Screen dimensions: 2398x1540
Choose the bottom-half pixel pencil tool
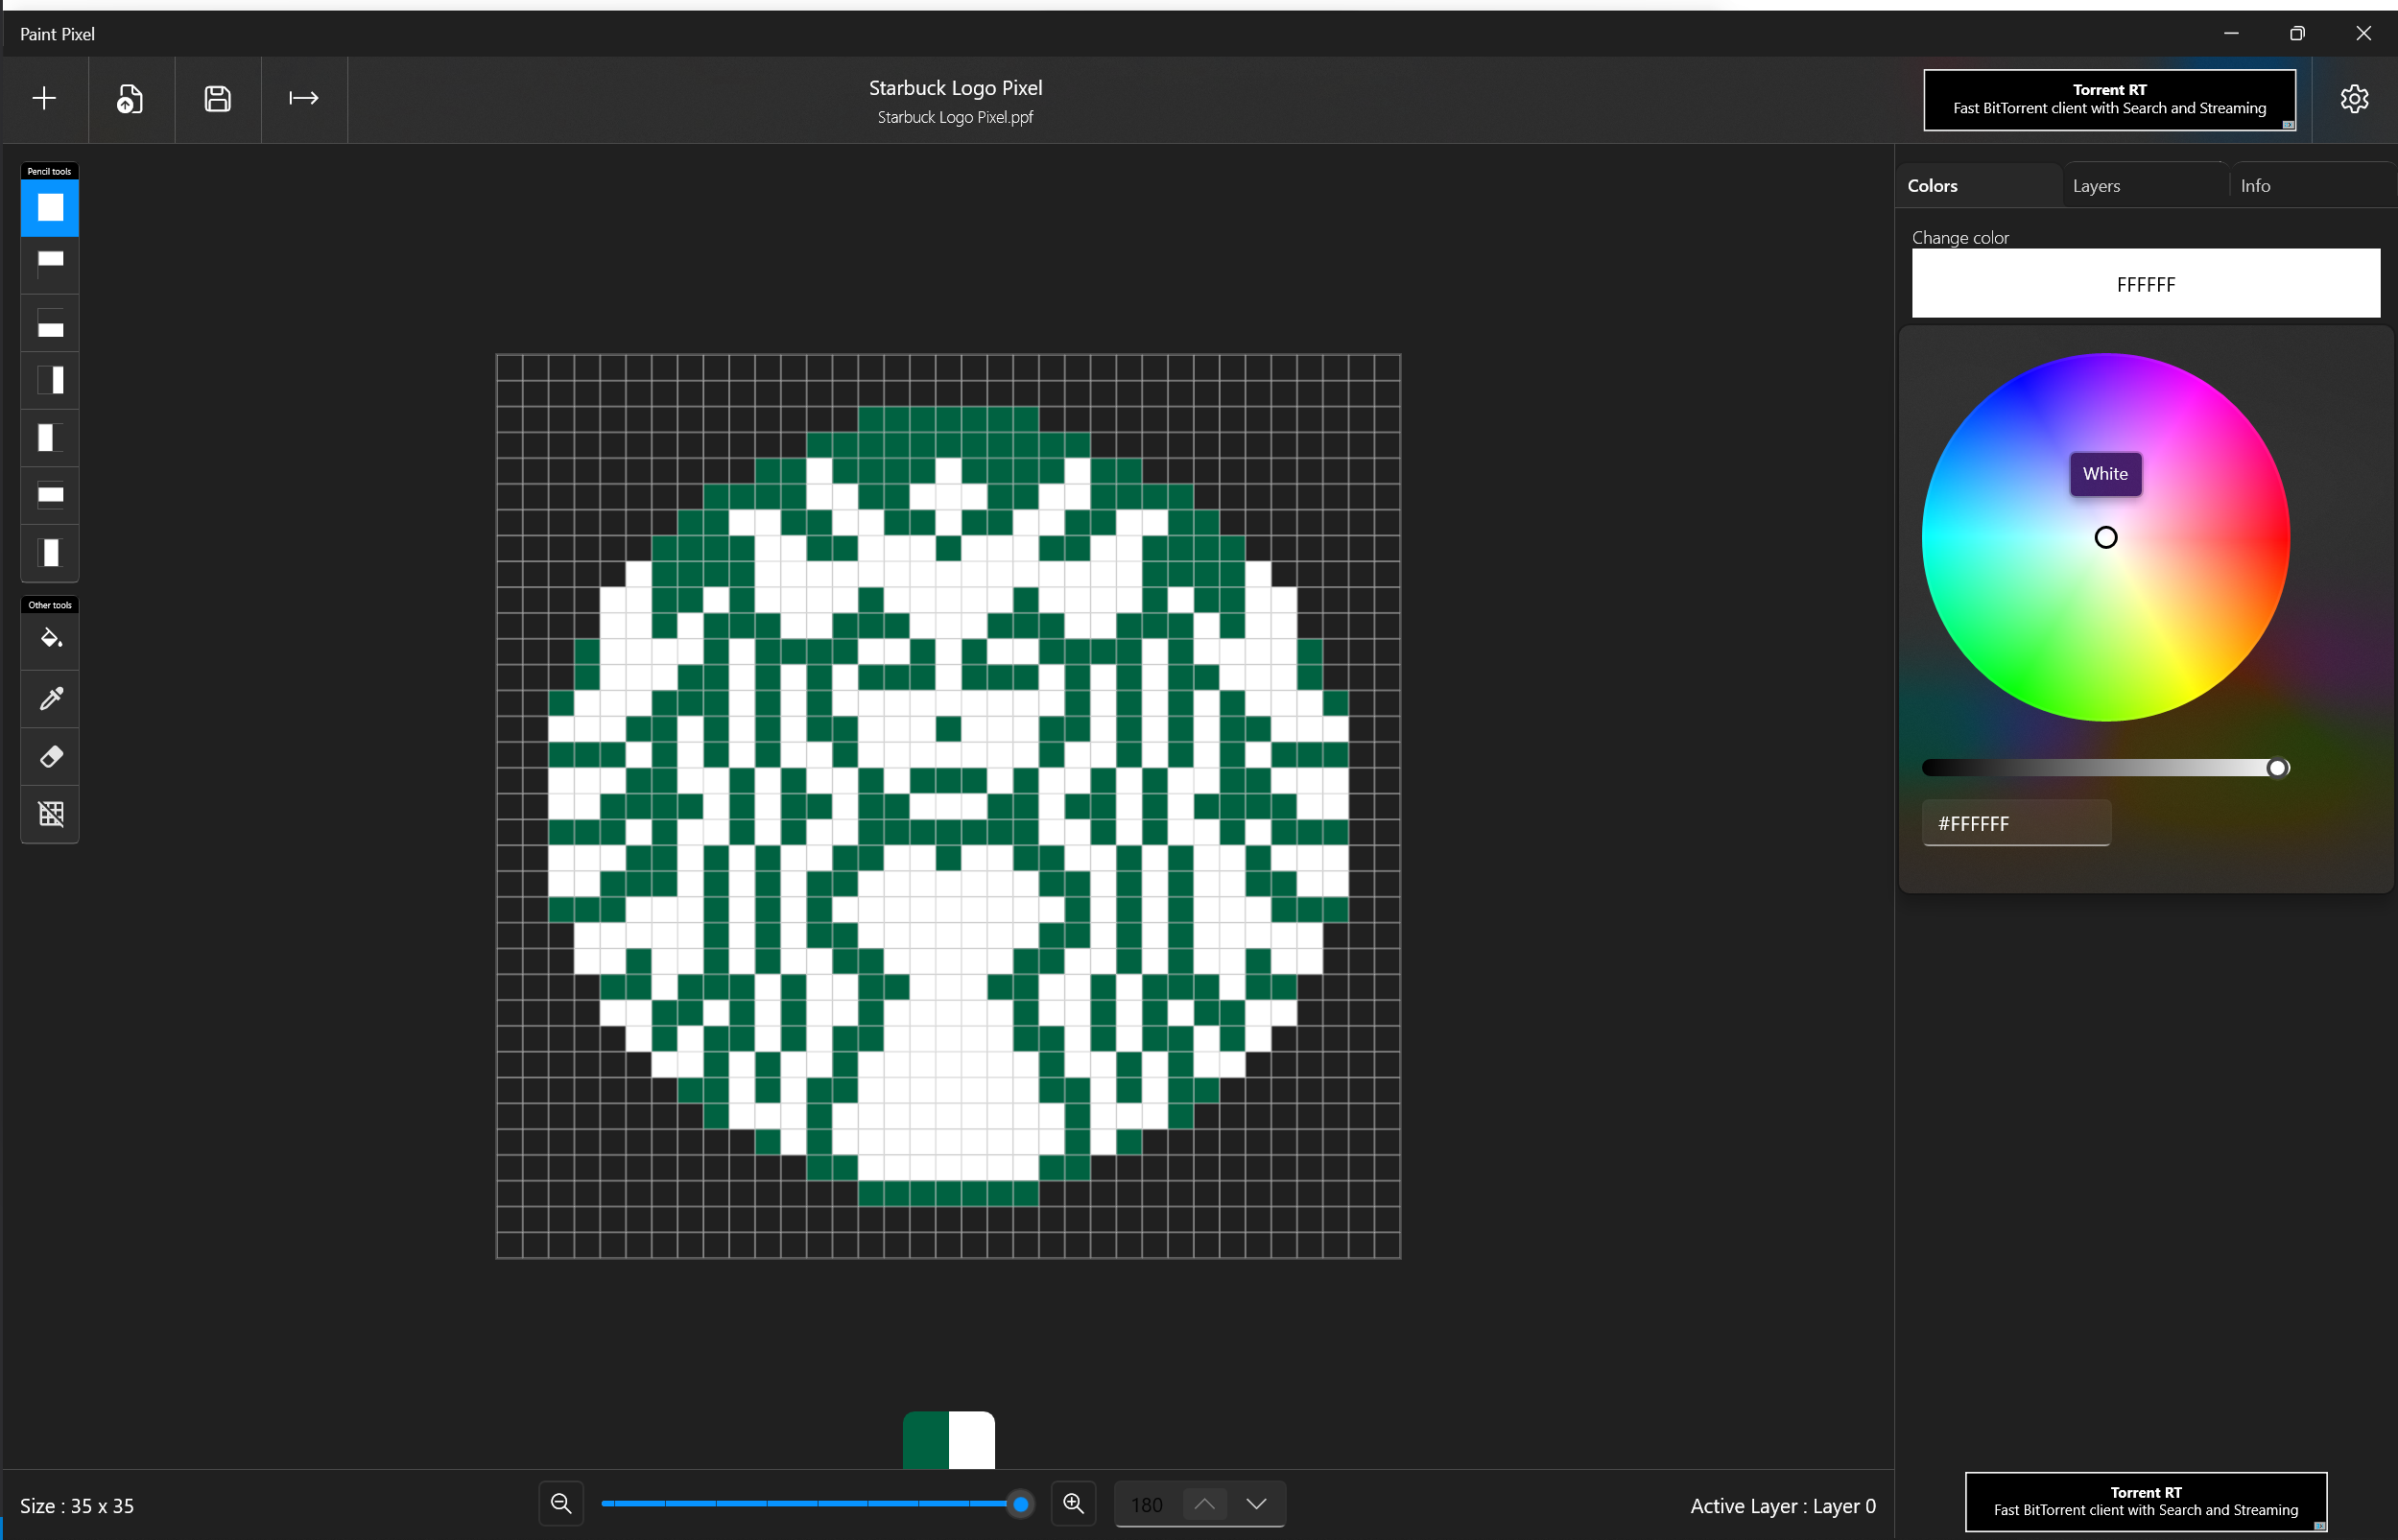pos(50,323)
